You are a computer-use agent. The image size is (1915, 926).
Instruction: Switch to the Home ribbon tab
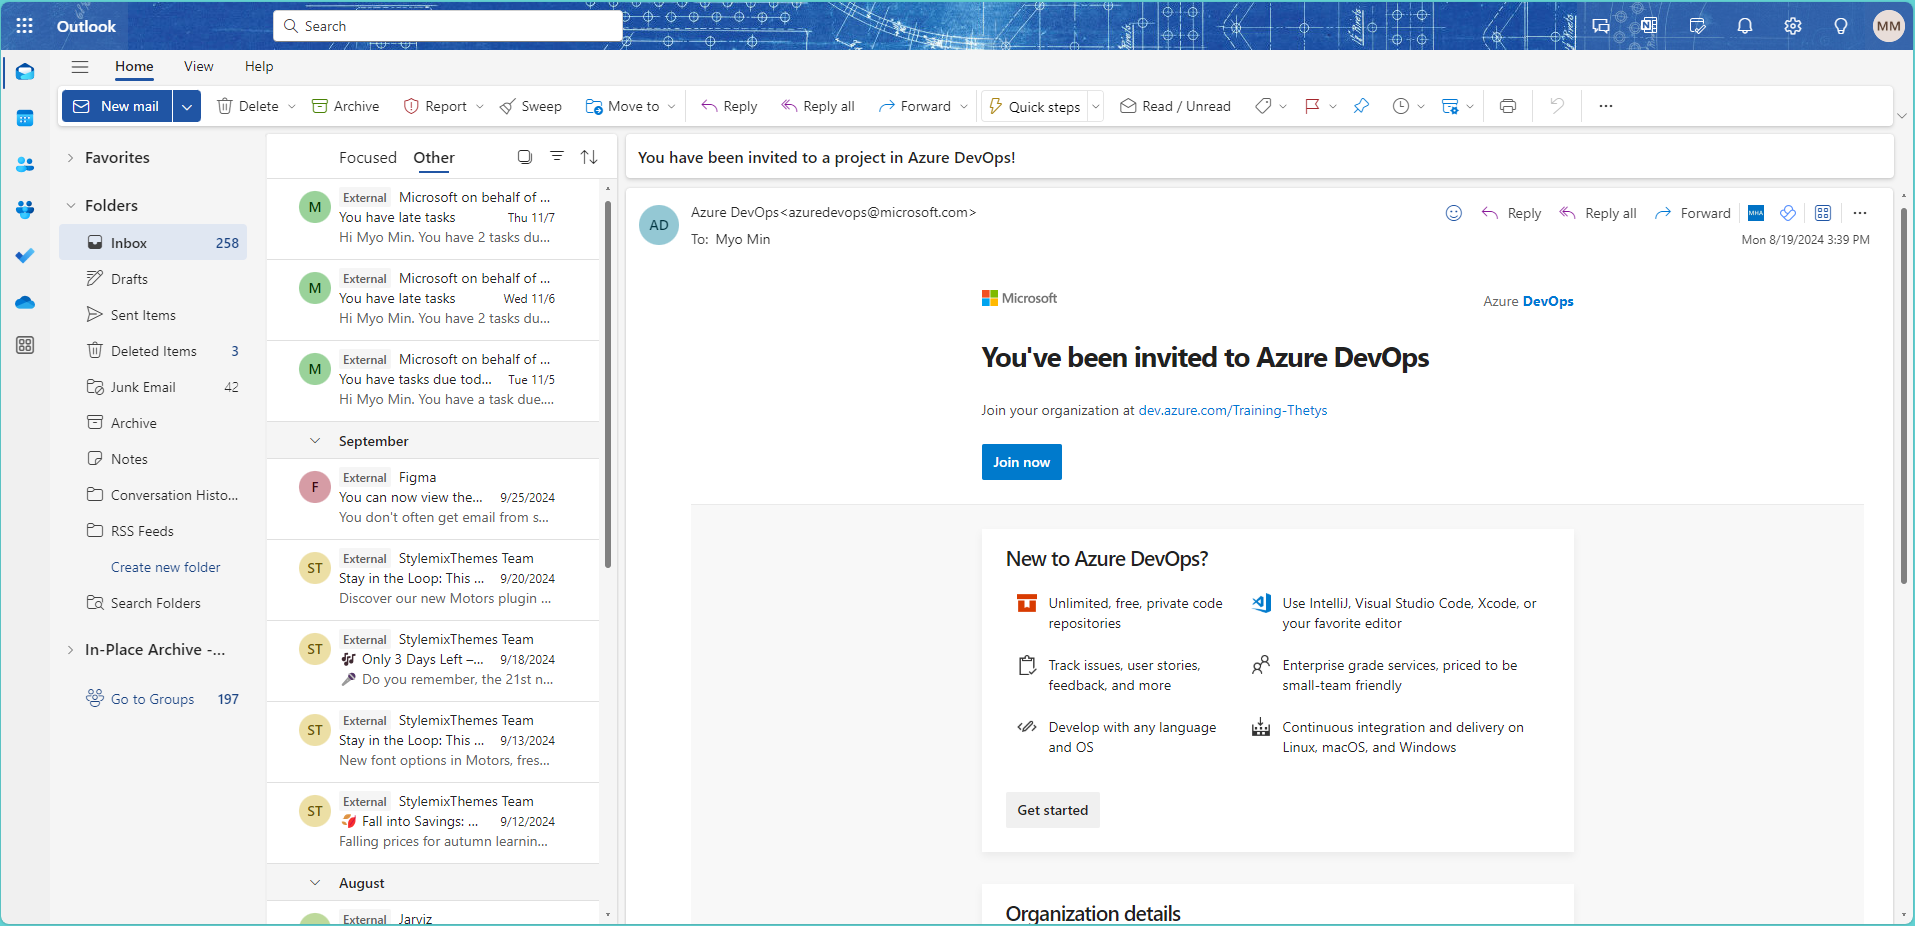click(134, 67)
